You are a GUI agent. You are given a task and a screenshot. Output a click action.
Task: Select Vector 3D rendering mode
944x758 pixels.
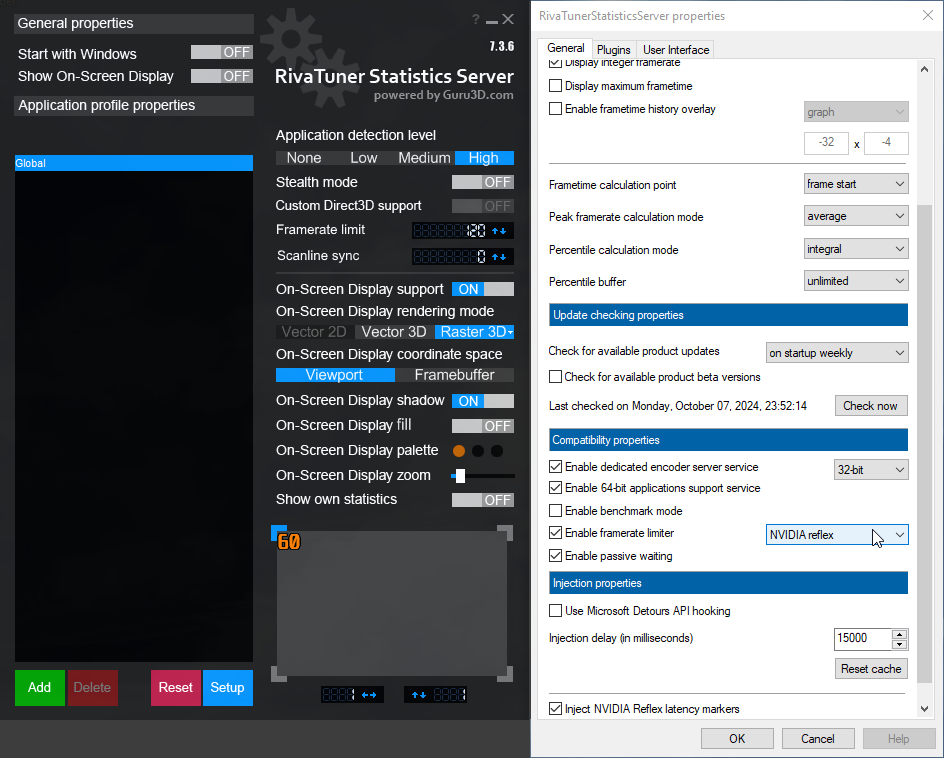tap(394, 332)
